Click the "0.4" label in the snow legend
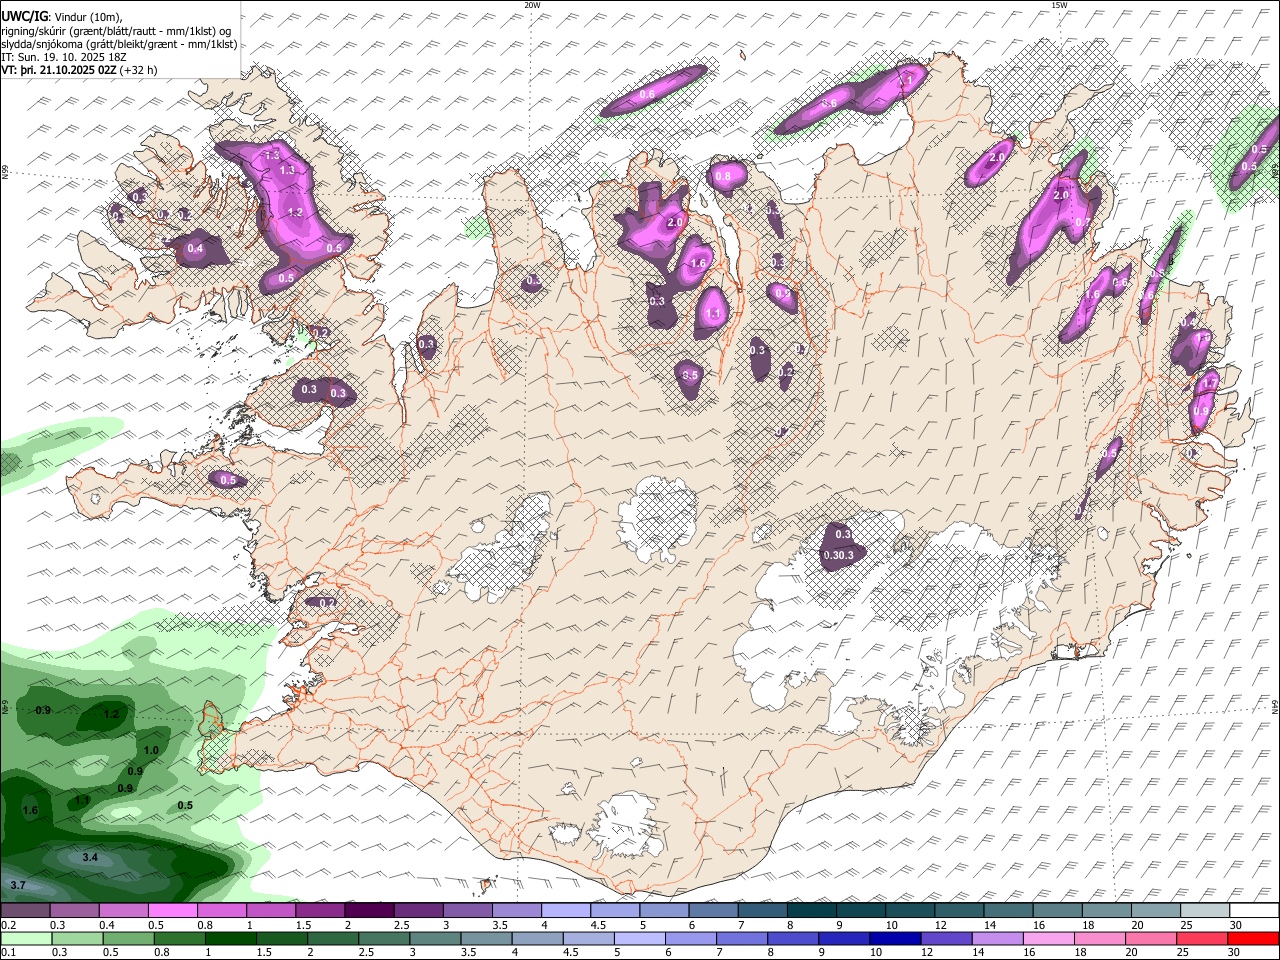Screen dimensions: 1280x960 [x=107, y=925]
